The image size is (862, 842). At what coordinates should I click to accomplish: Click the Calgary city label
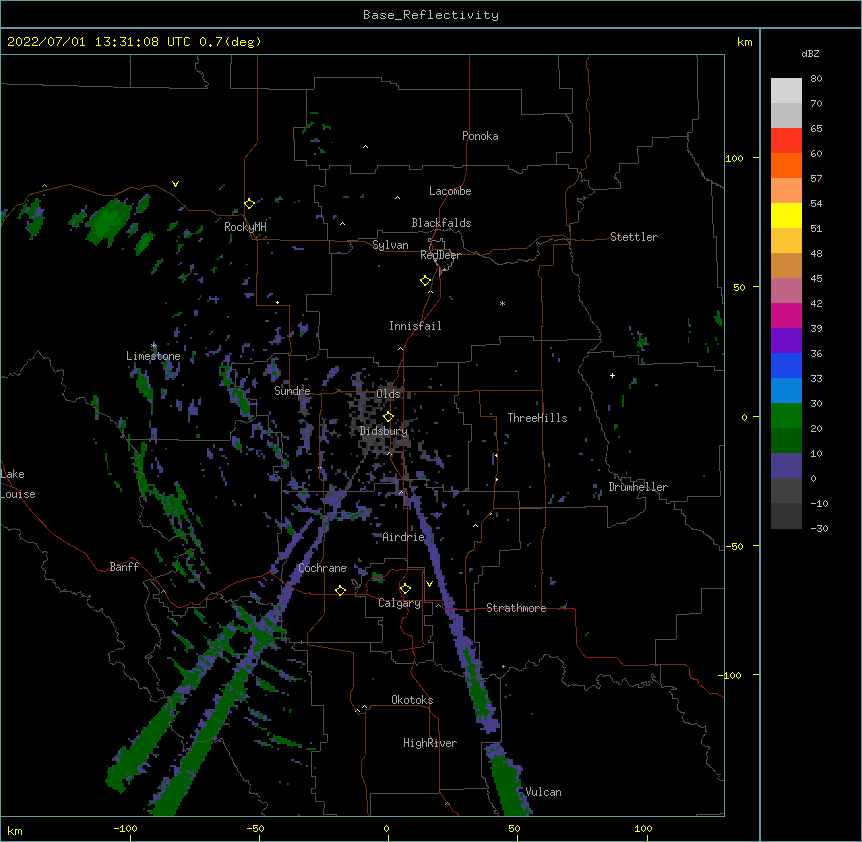pyautogui.click(x=399, y=603)
